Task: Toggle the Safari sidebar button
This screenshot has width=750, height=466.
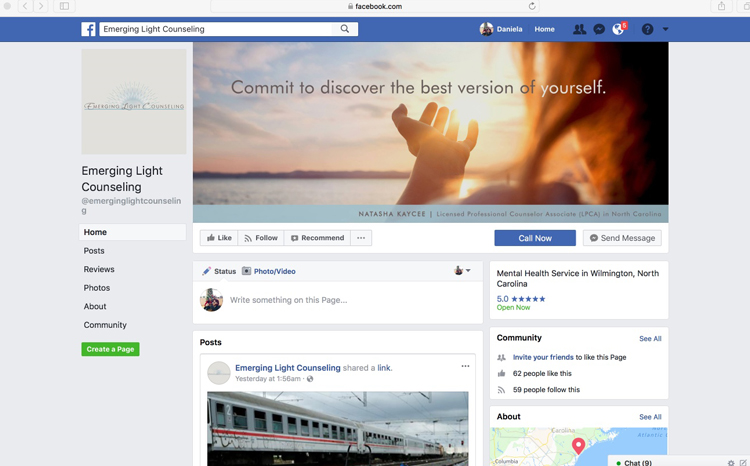Action: pyautogui.click(x=64, y=6)
